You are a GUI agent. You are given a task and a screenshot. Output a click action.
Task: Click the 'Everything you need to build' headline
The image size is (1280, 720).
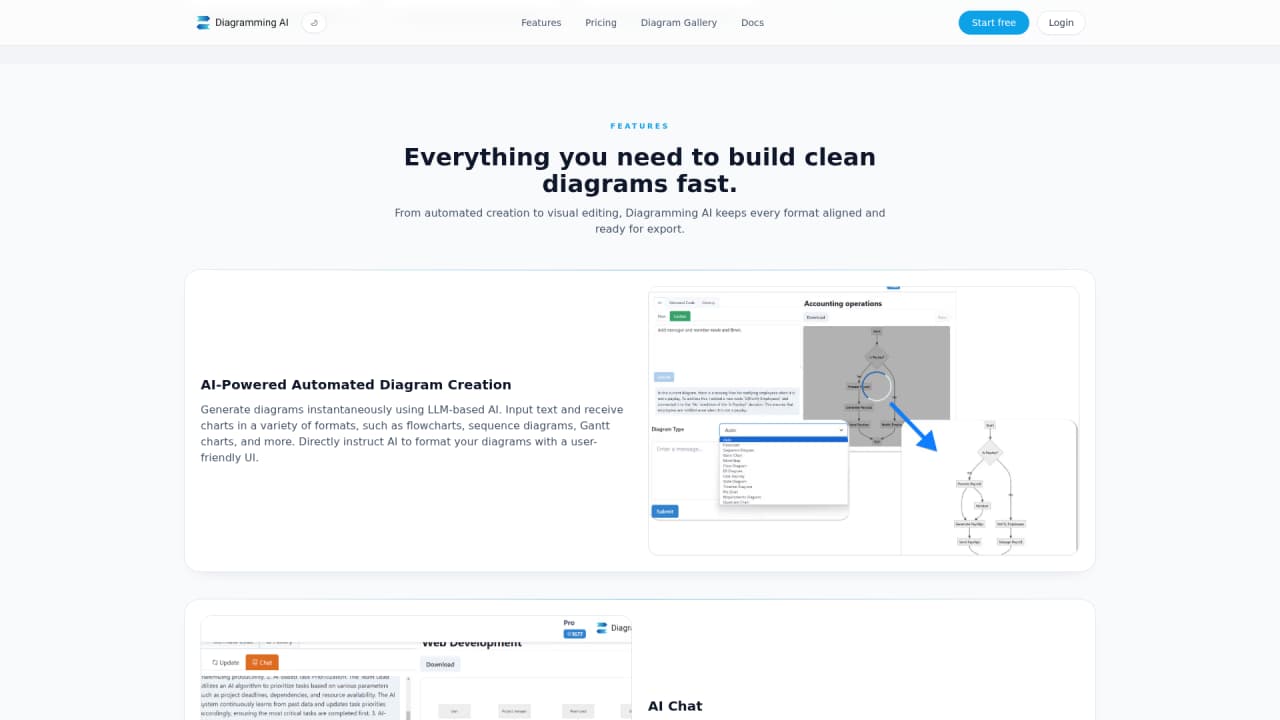(640, 170)
